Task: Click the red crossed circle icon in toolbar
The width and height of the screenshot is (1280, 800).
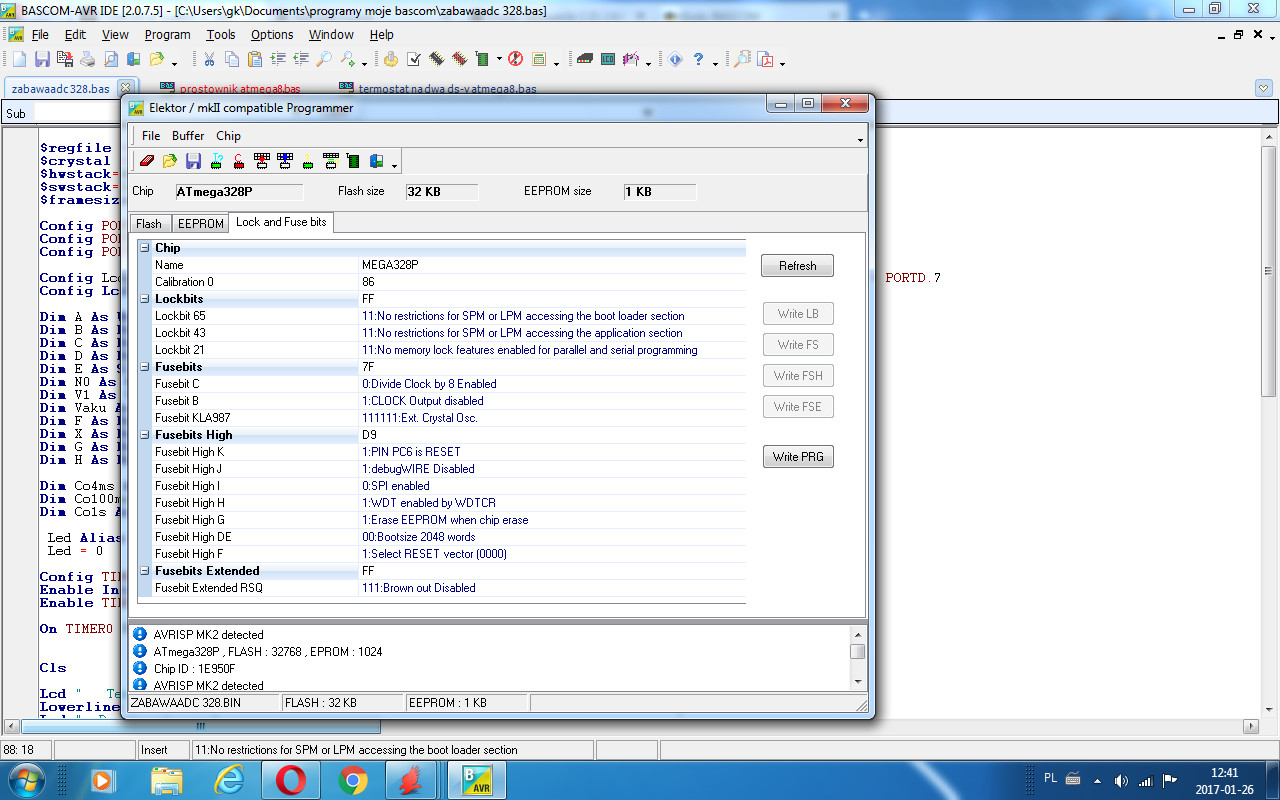Action: (x=516, y=59)
